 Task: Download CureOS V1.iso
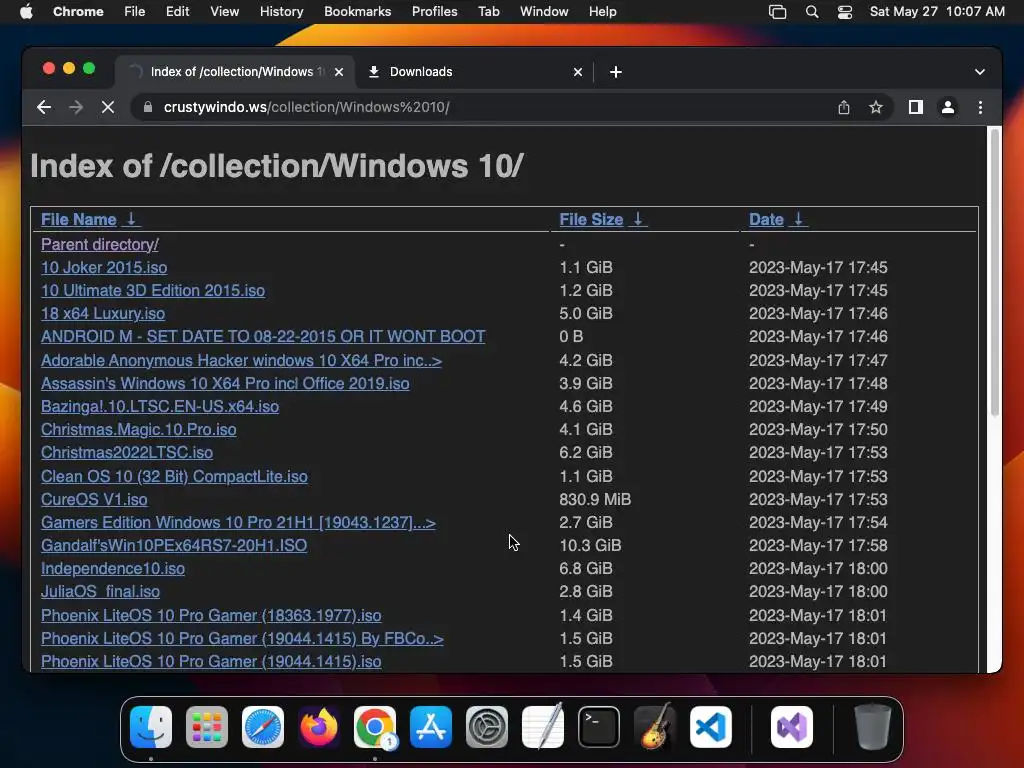[x=94, y=499]
